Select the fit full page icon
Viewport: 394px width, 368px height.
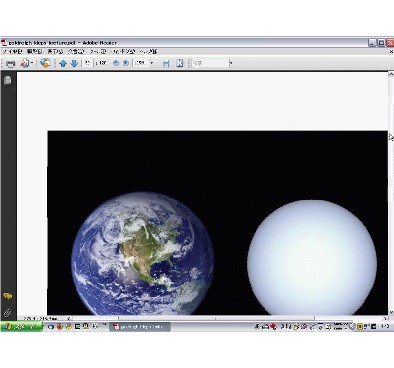coord(180,63)
